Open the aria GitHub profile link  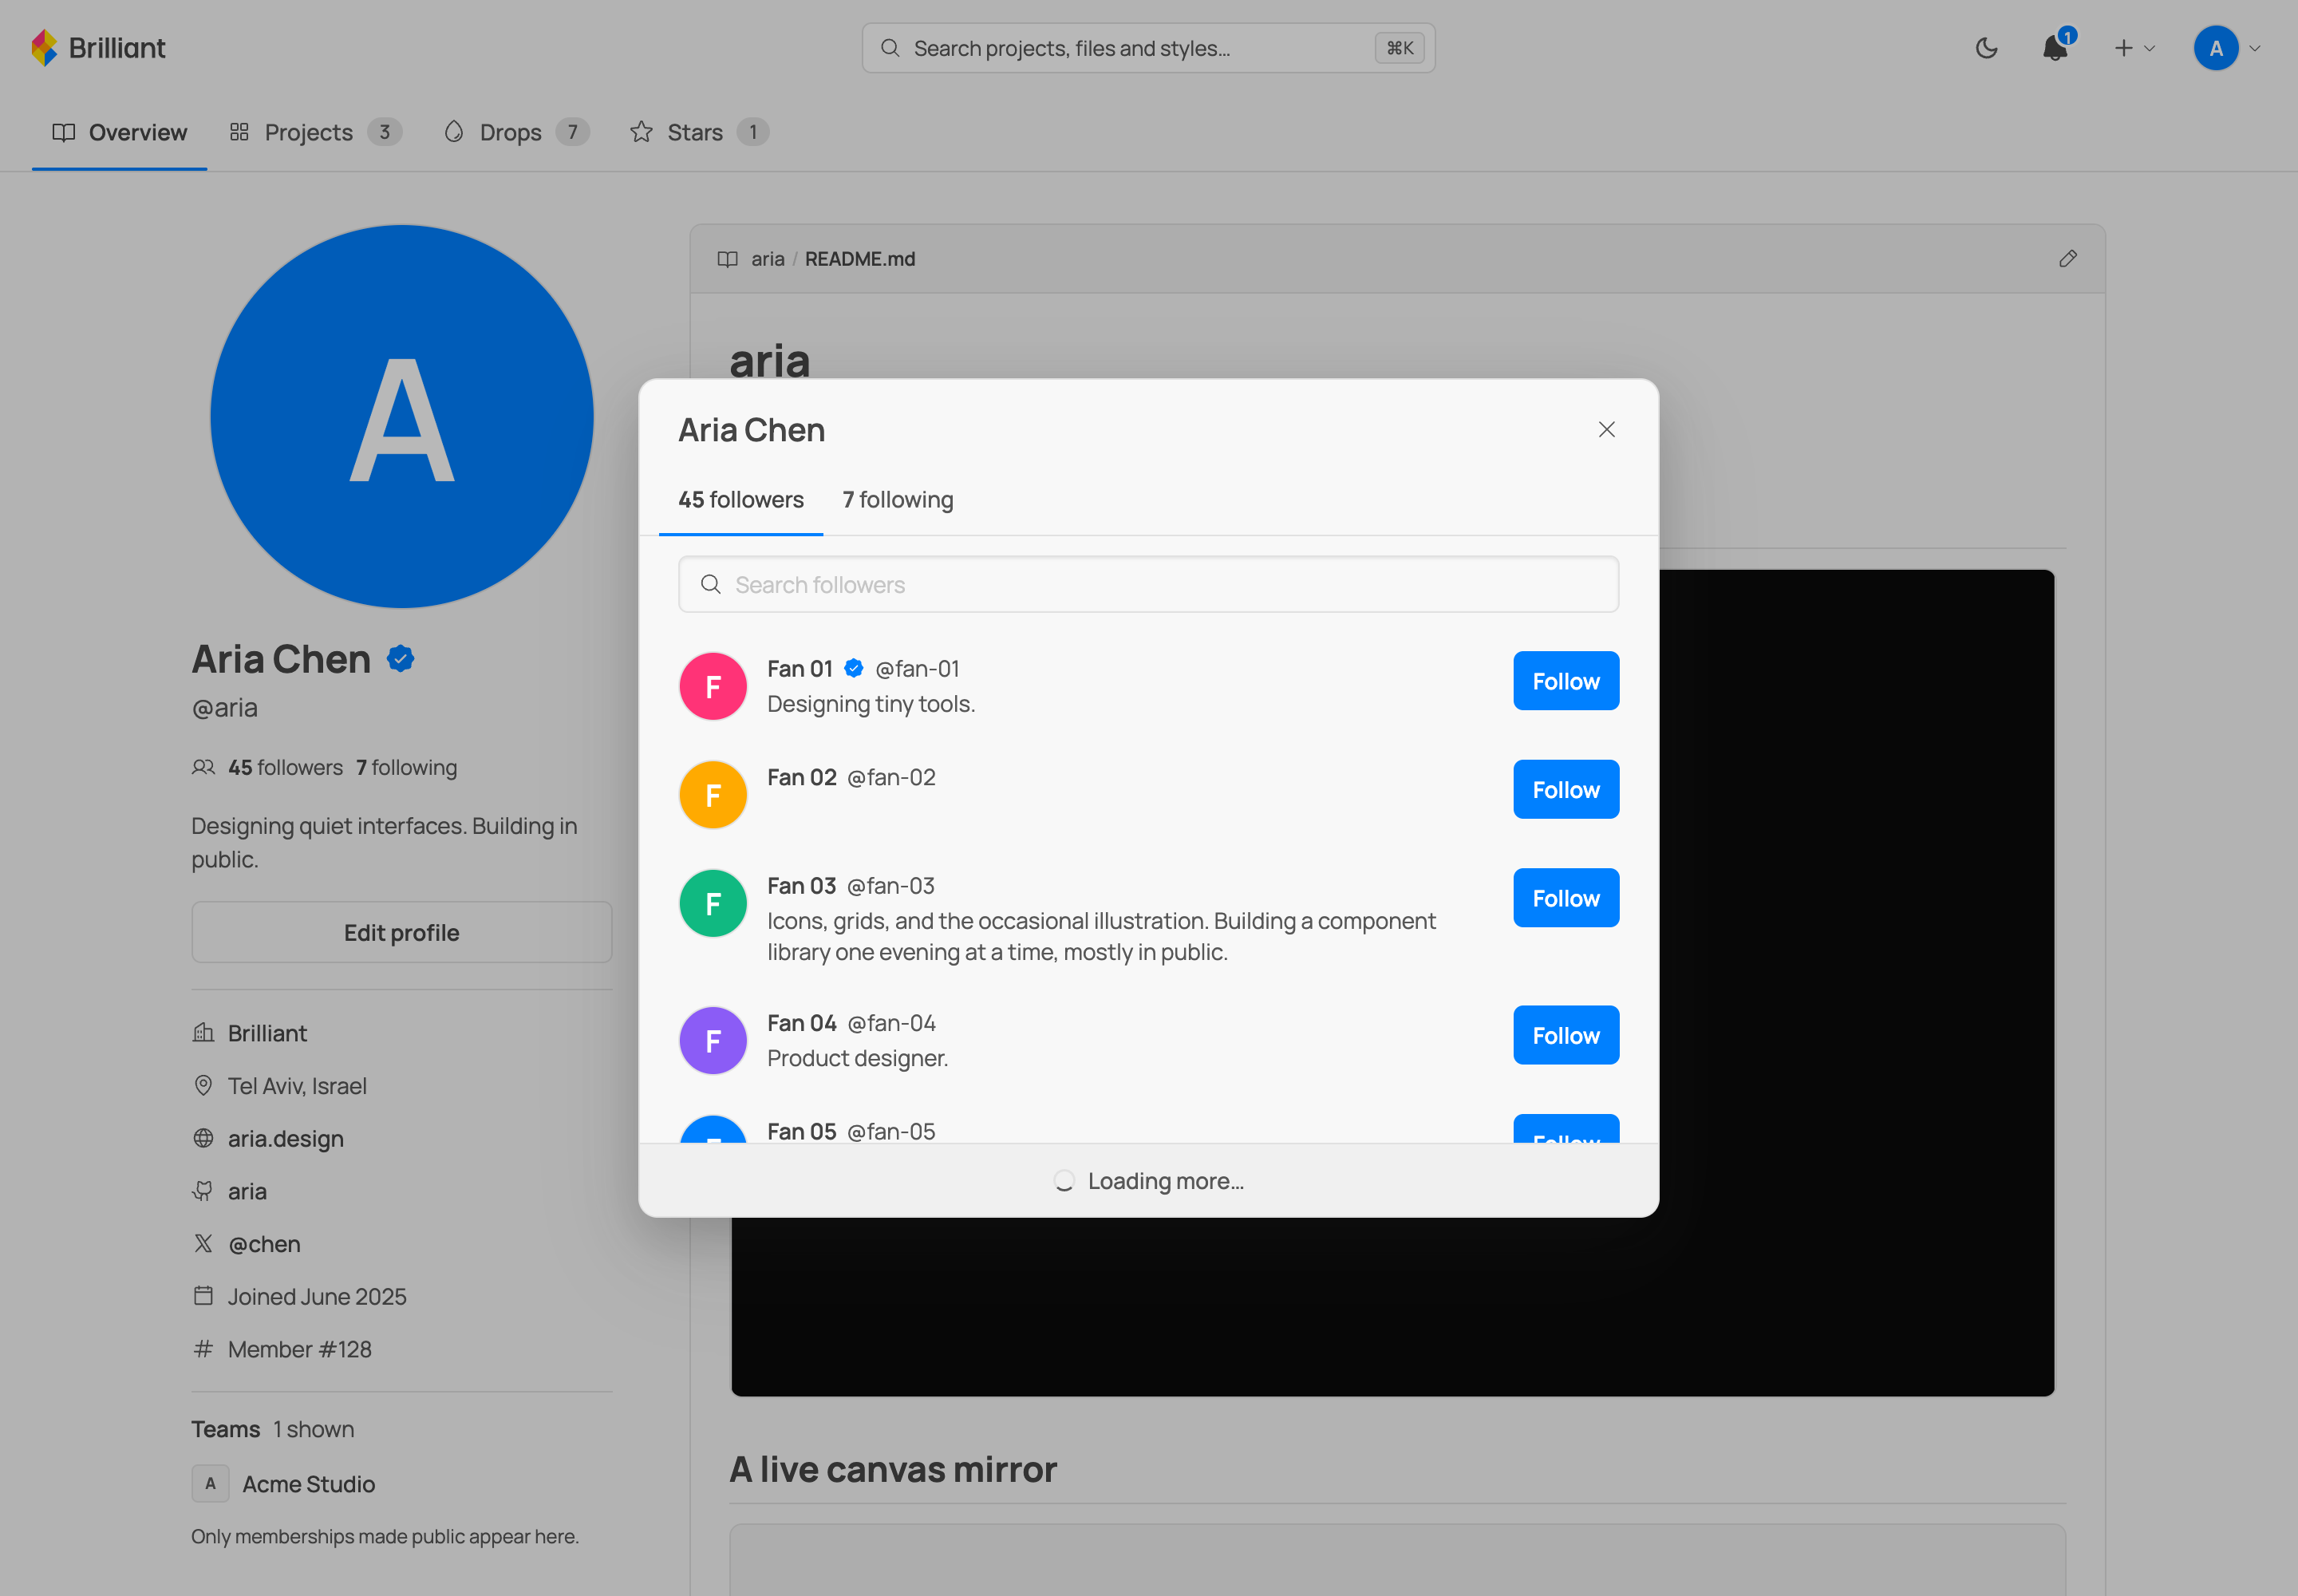pyautogui.click(x=247, y=1191)
